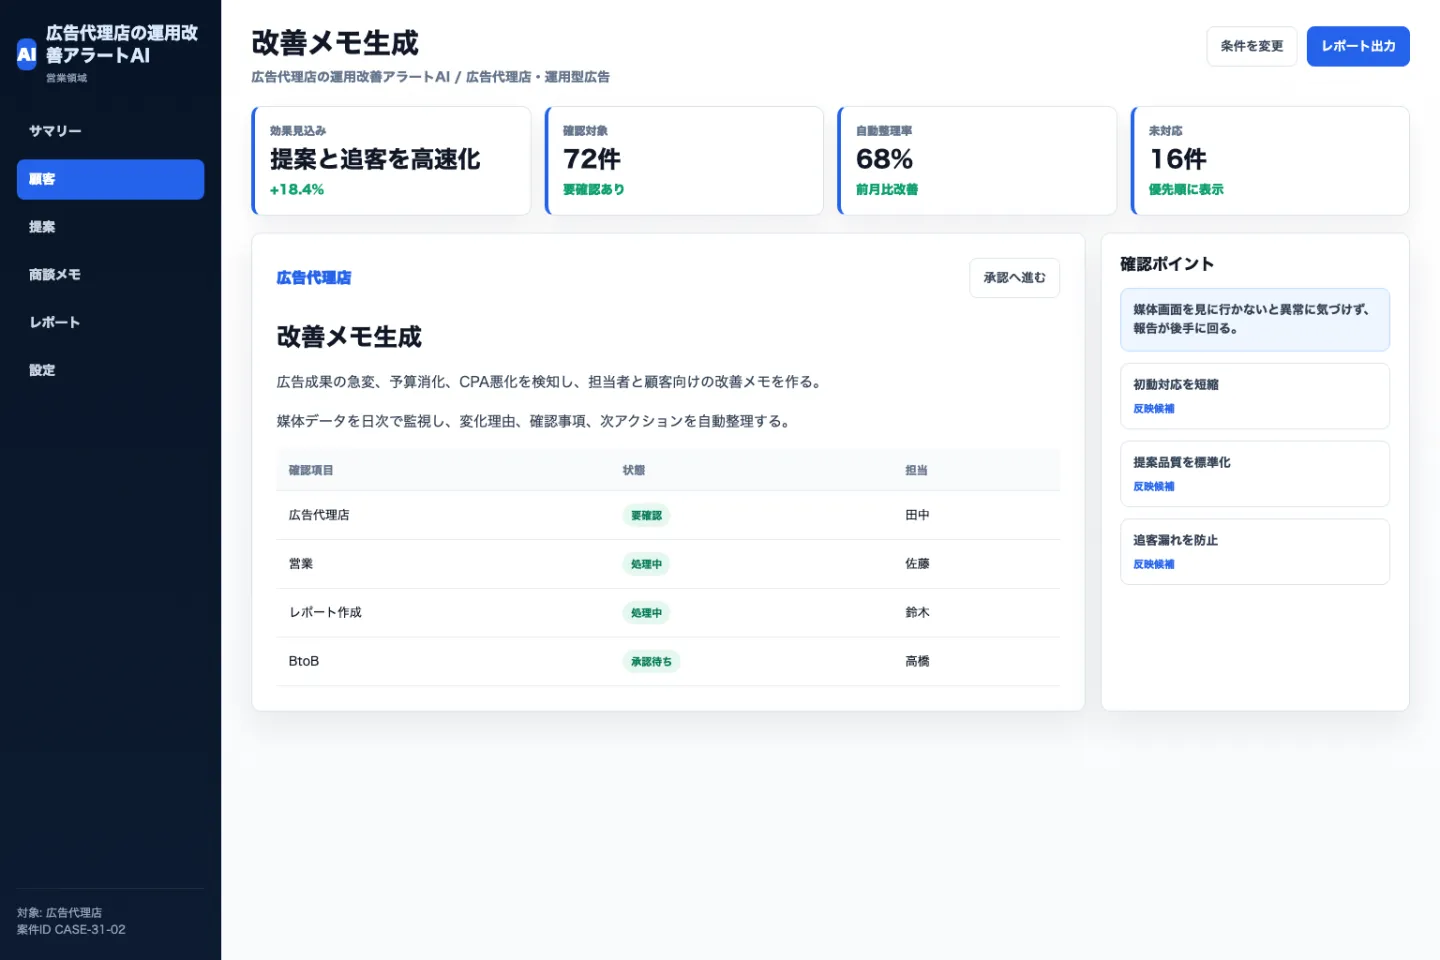This screenshot has width=1440, height=960.
Task: Click assignee 高橋 in the table
Action: pos(917,661)
